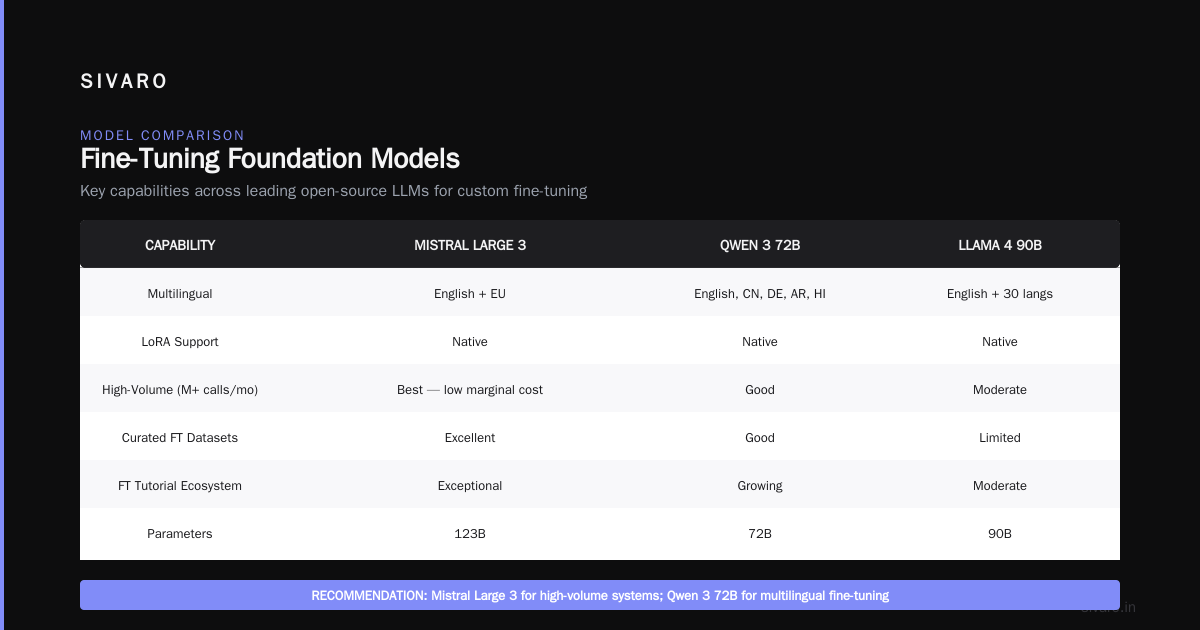This screenshot has width=1200, height=630.
Task: Click the Parameters row label
Action: [180, 534]
